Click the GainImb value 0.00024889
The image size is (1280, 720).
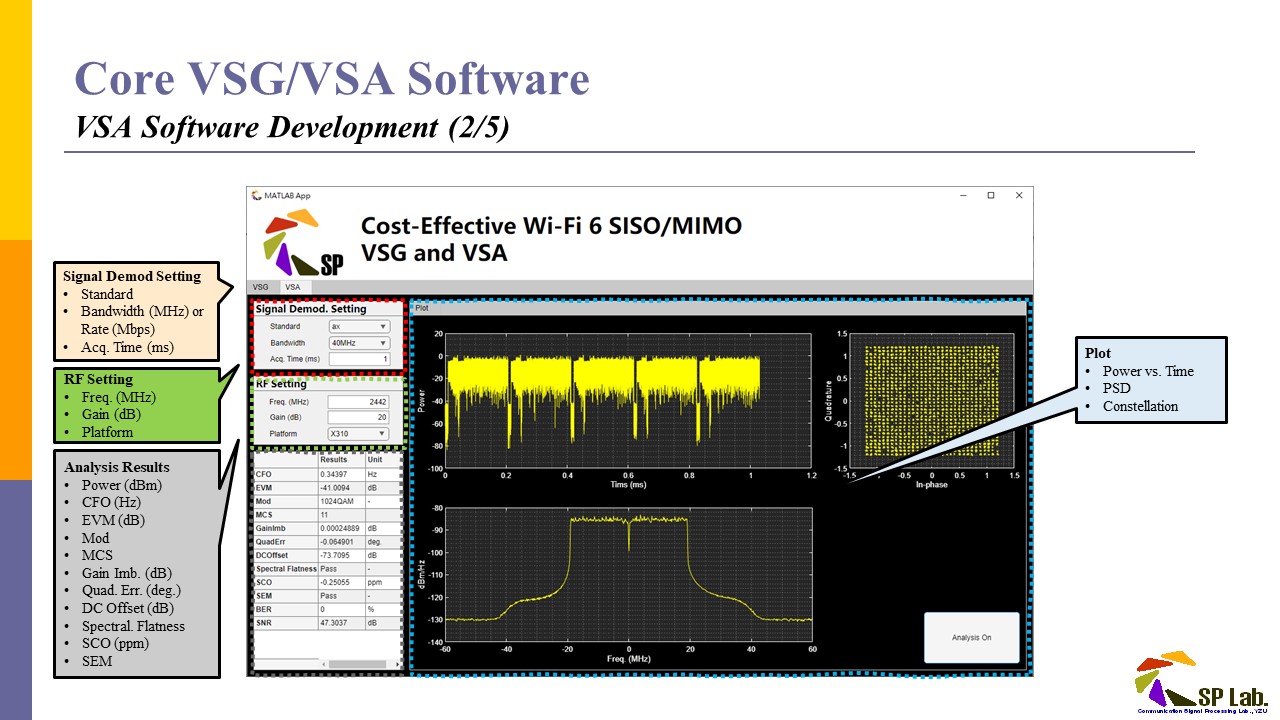point(341,529)
